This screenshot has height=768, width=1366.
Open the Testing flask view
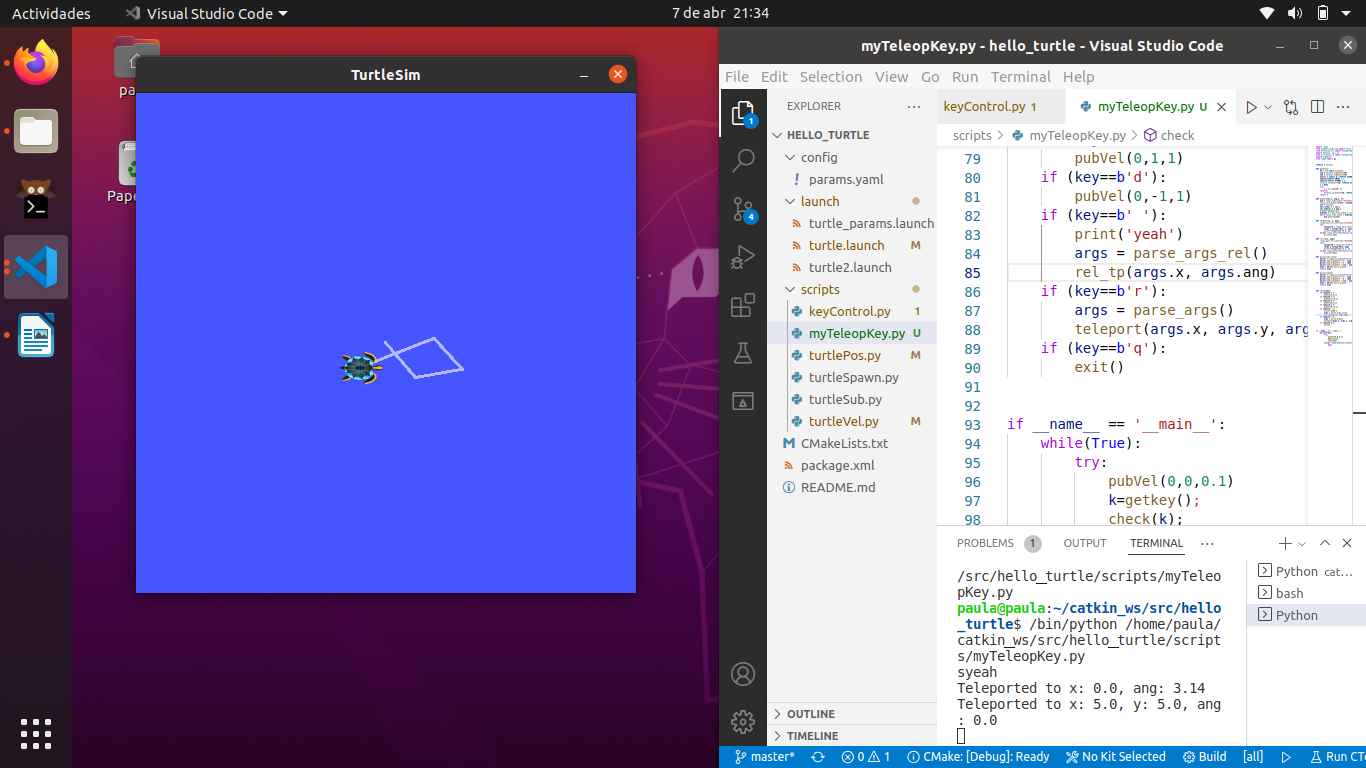point(743,353)
